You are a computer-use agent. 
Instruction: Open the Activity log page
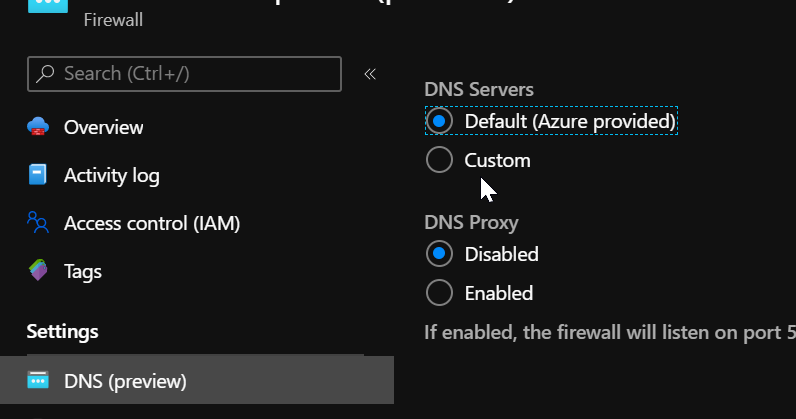pyautogui.click(x=111, y=175)
